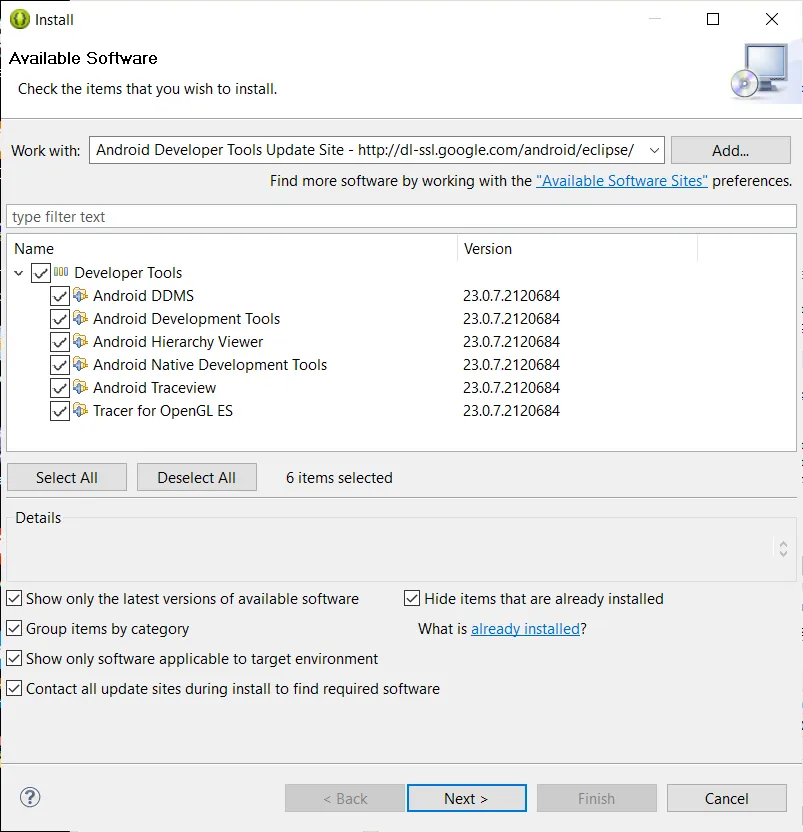Click the Version column header
803x832 pixels.
click(x=577, y=248)
